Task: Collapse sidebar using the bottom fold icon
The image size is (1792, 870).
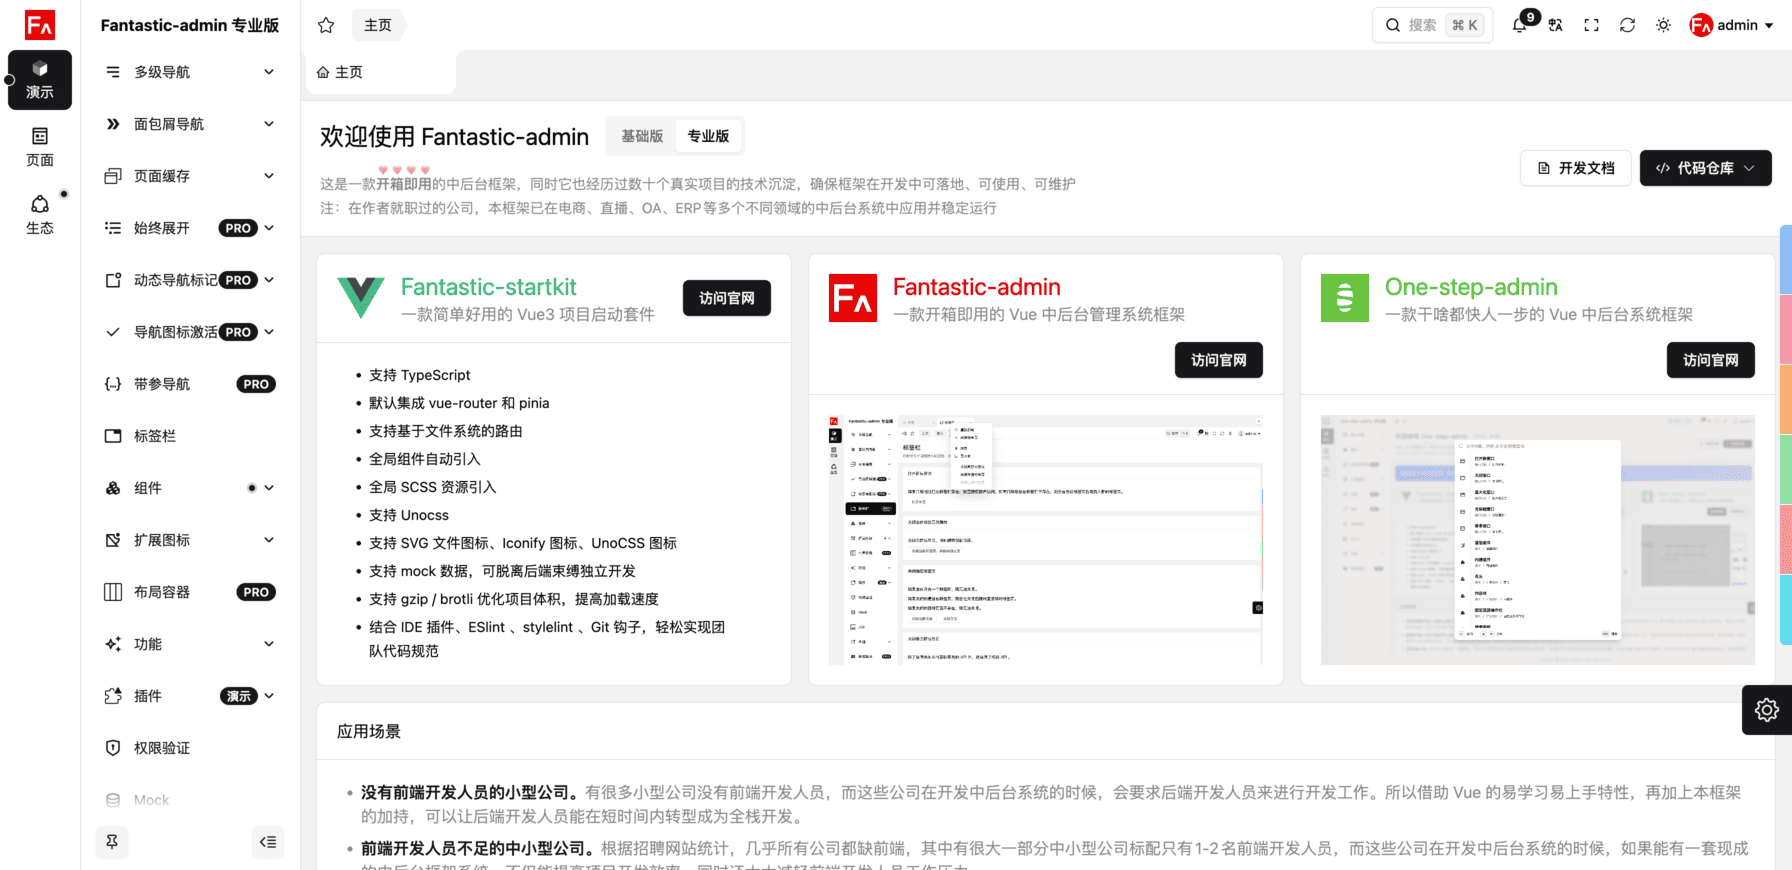Action: (268, 842)
